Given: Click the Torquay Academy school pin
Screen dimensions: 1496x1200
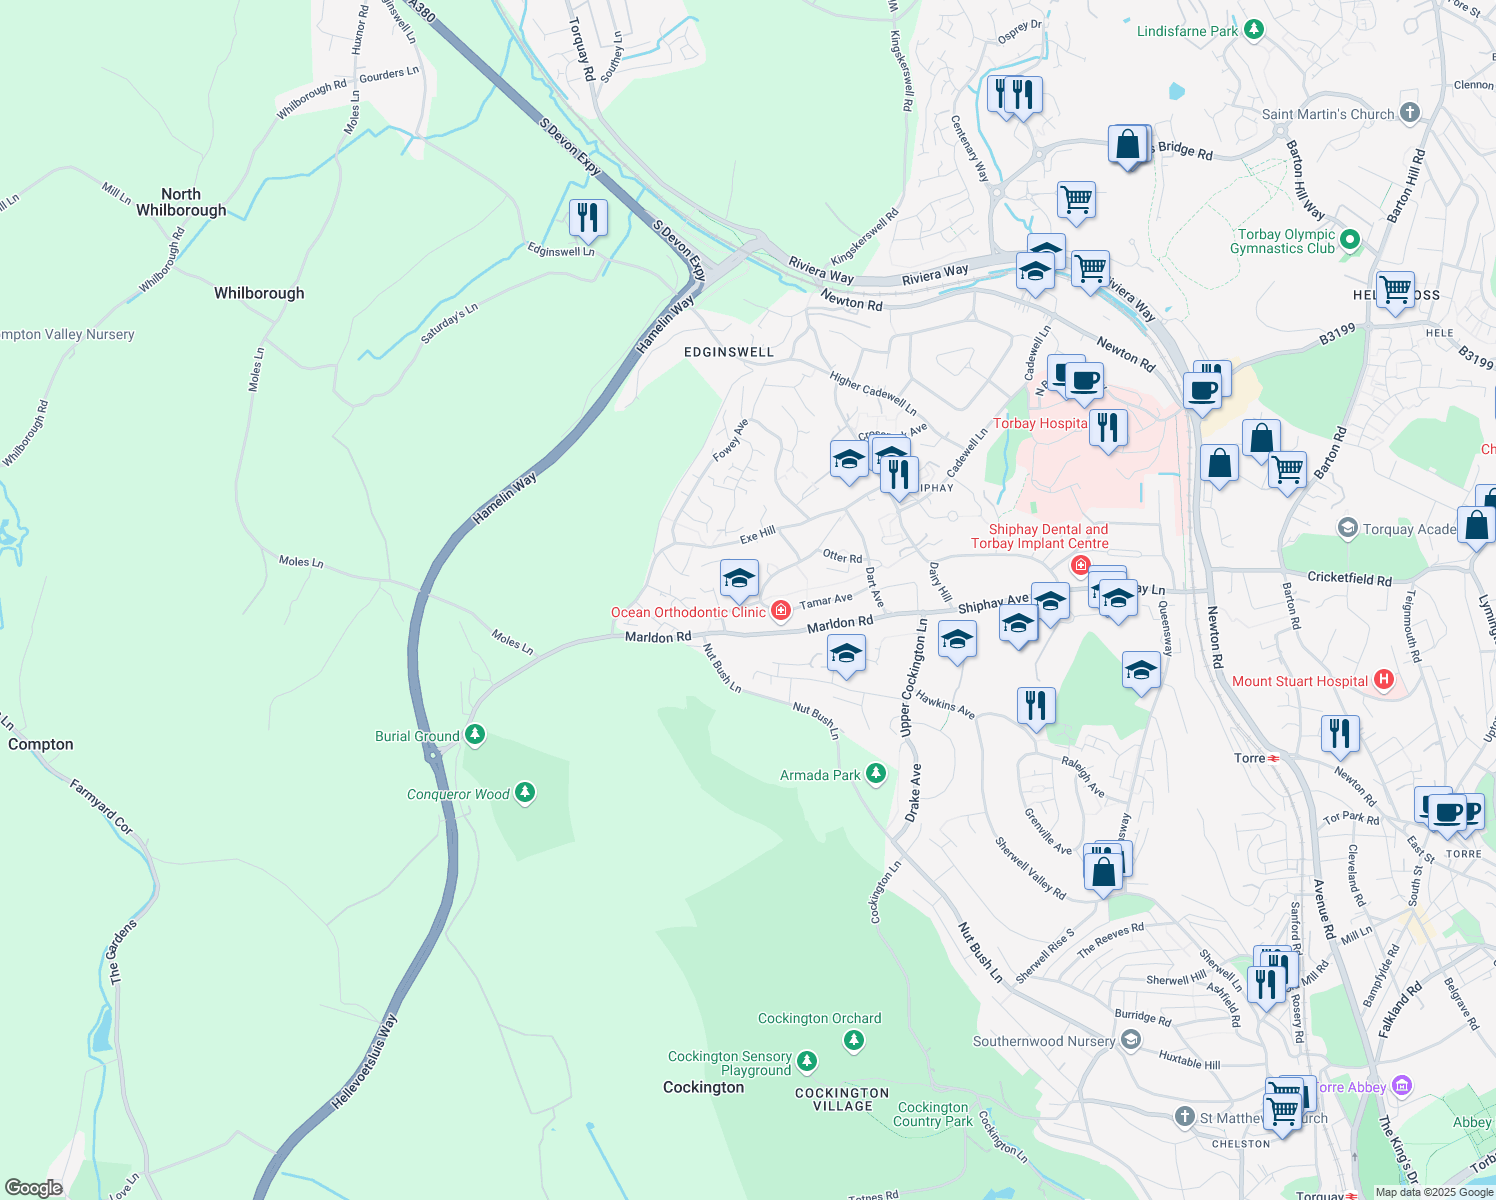Looking at the screenshot, I should [x=1348, y=527].
